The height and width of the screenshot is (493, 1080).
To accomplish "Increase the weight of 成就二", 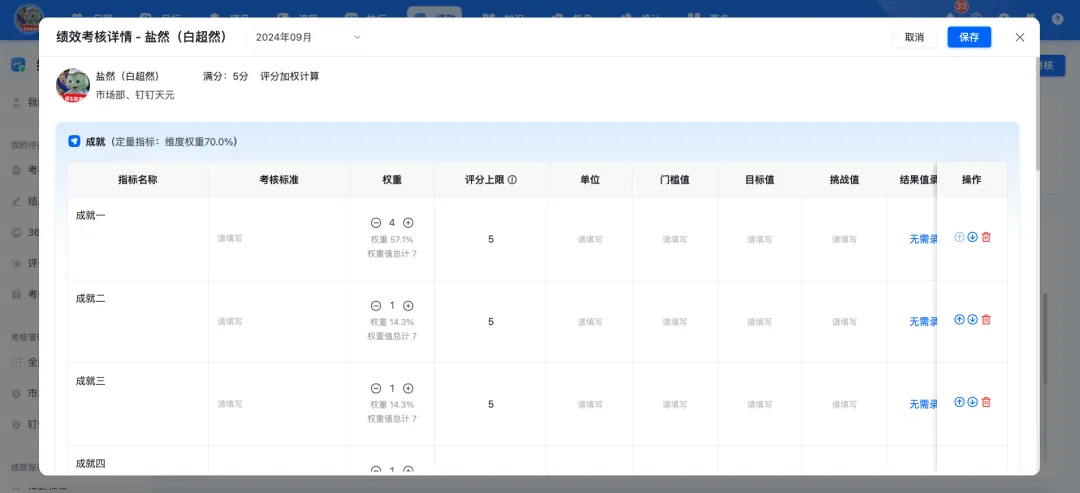I will pyautogui.click(x=408, y=306).
